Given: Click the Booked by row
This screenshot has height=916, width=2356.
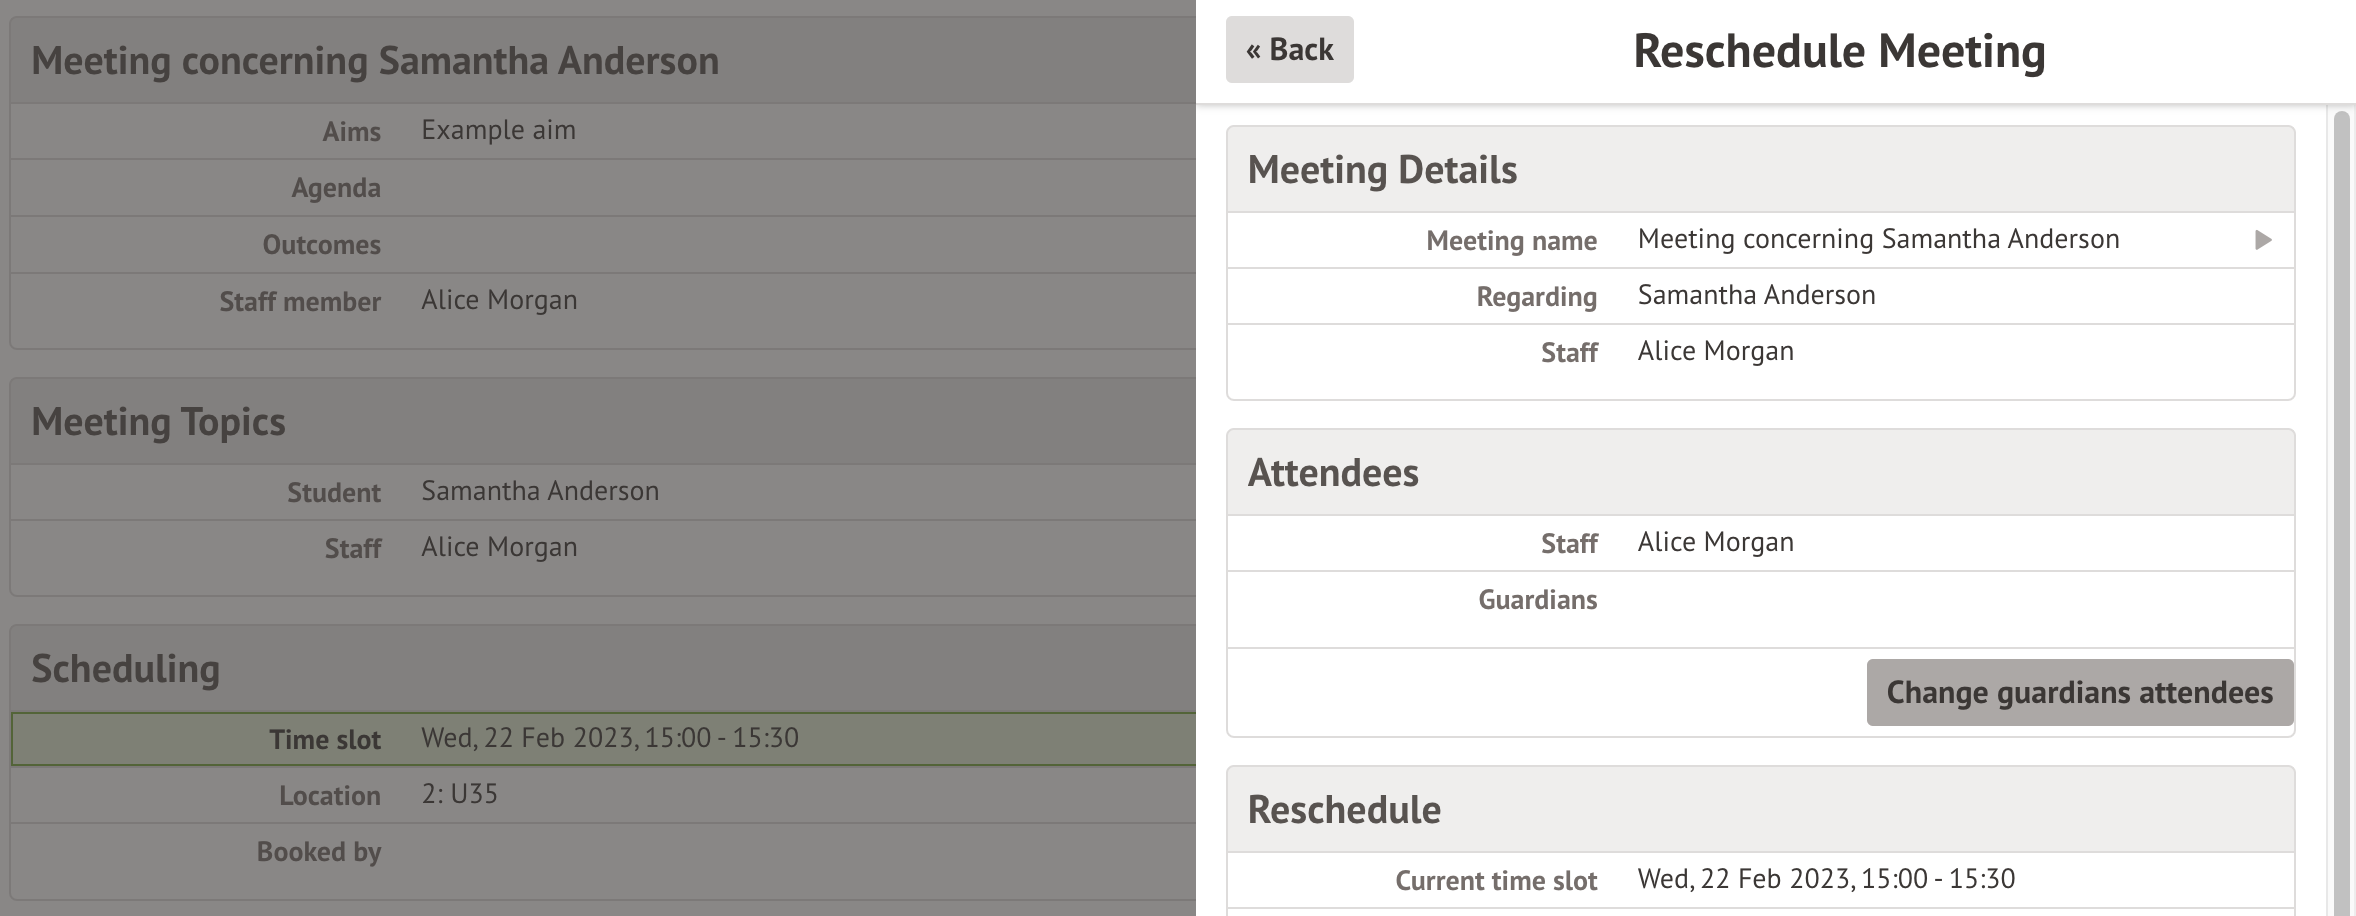Looking at the screenshot, I should [604, 852].
